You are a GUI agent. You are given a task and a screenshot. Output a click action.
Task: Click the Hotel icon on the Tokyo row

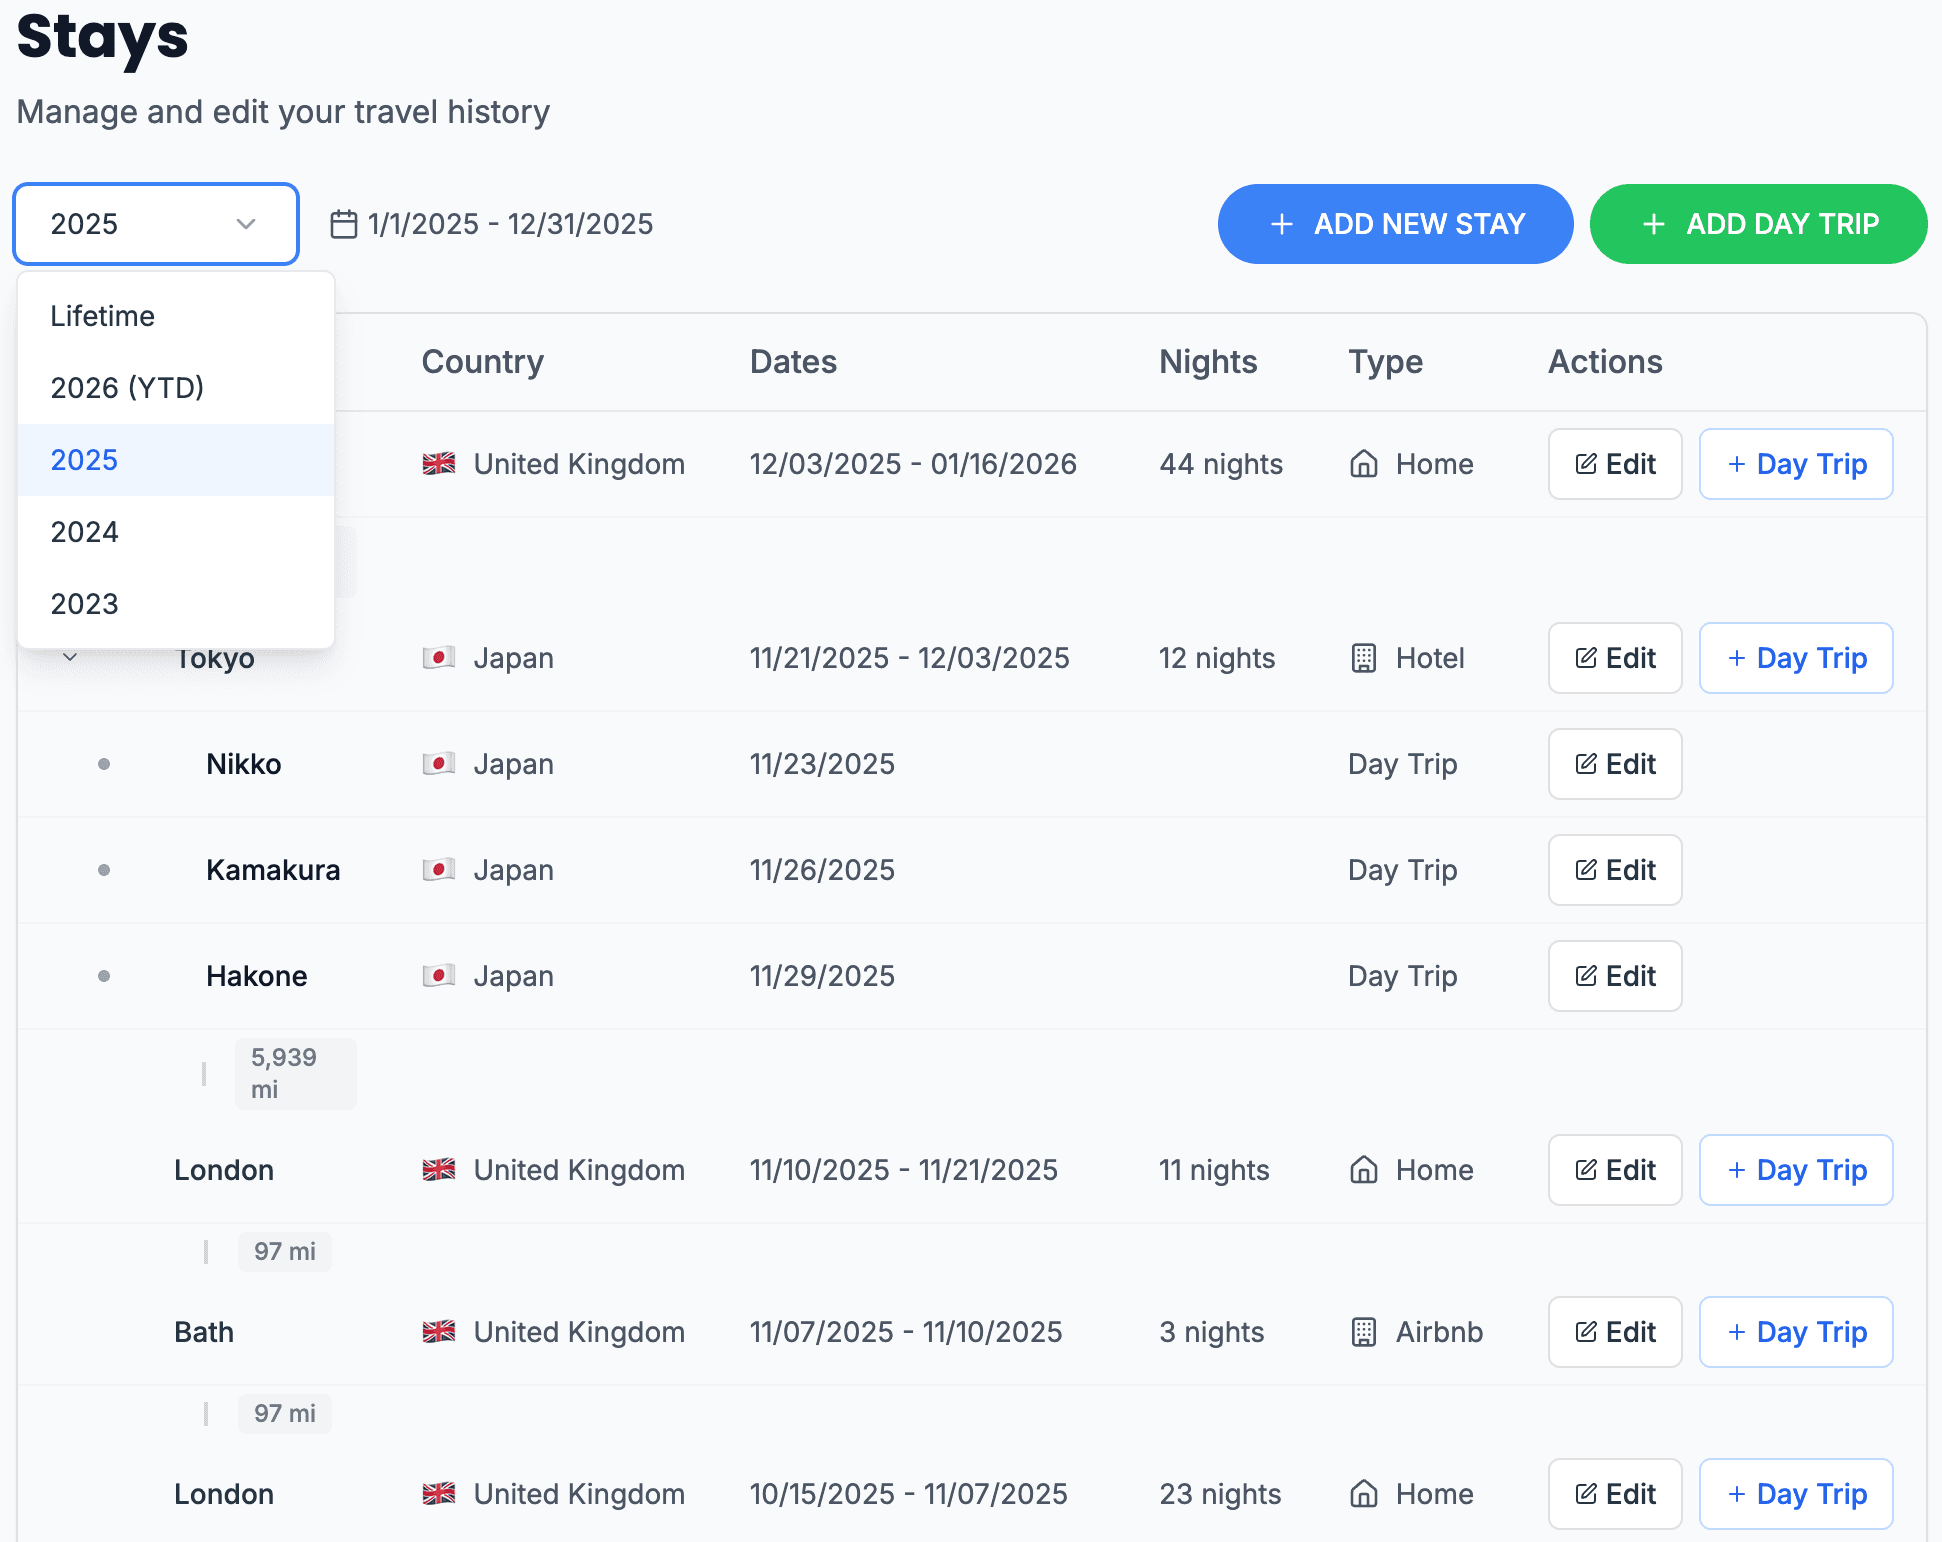click(1363, 657)
